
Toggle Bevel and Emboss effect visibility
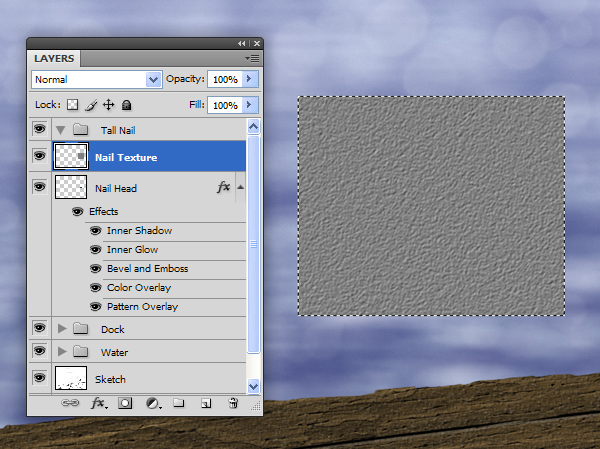96,268
